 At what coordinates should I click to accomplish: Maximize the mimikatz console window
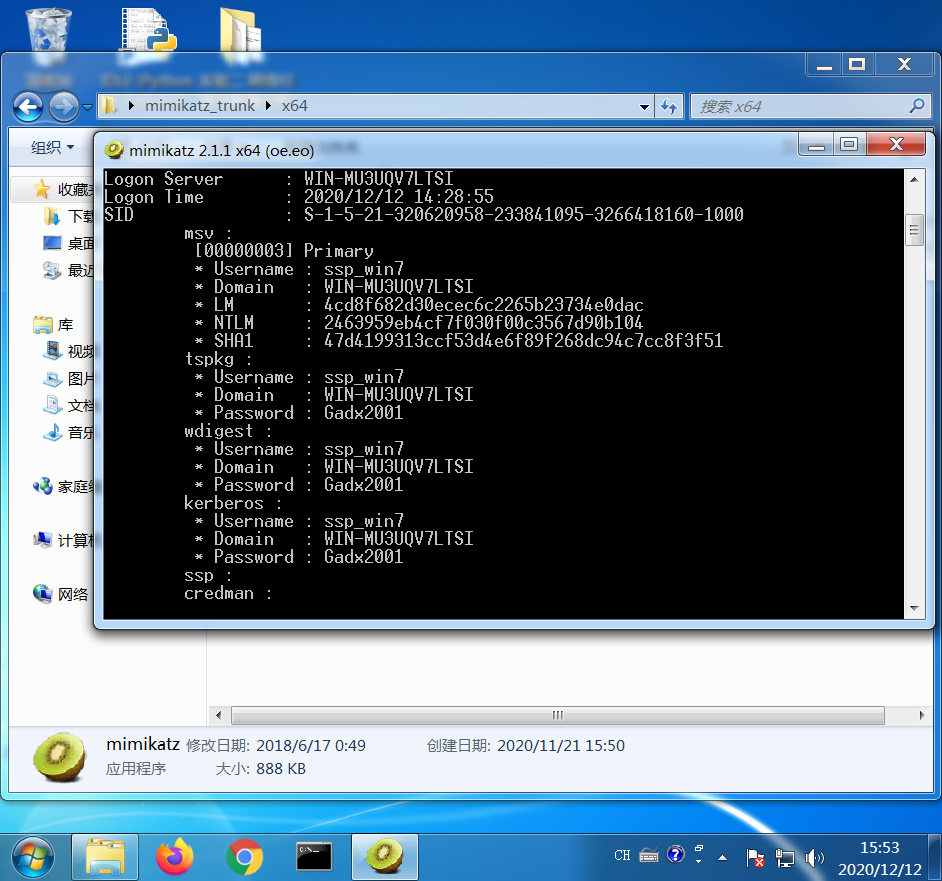(849, 144)
